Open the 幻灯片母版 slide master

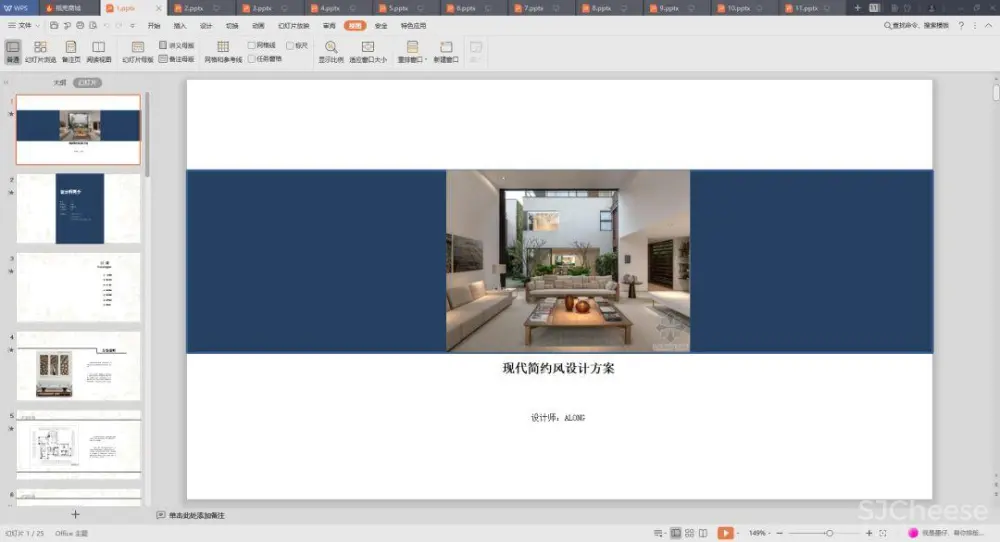[x=138, y=51]
